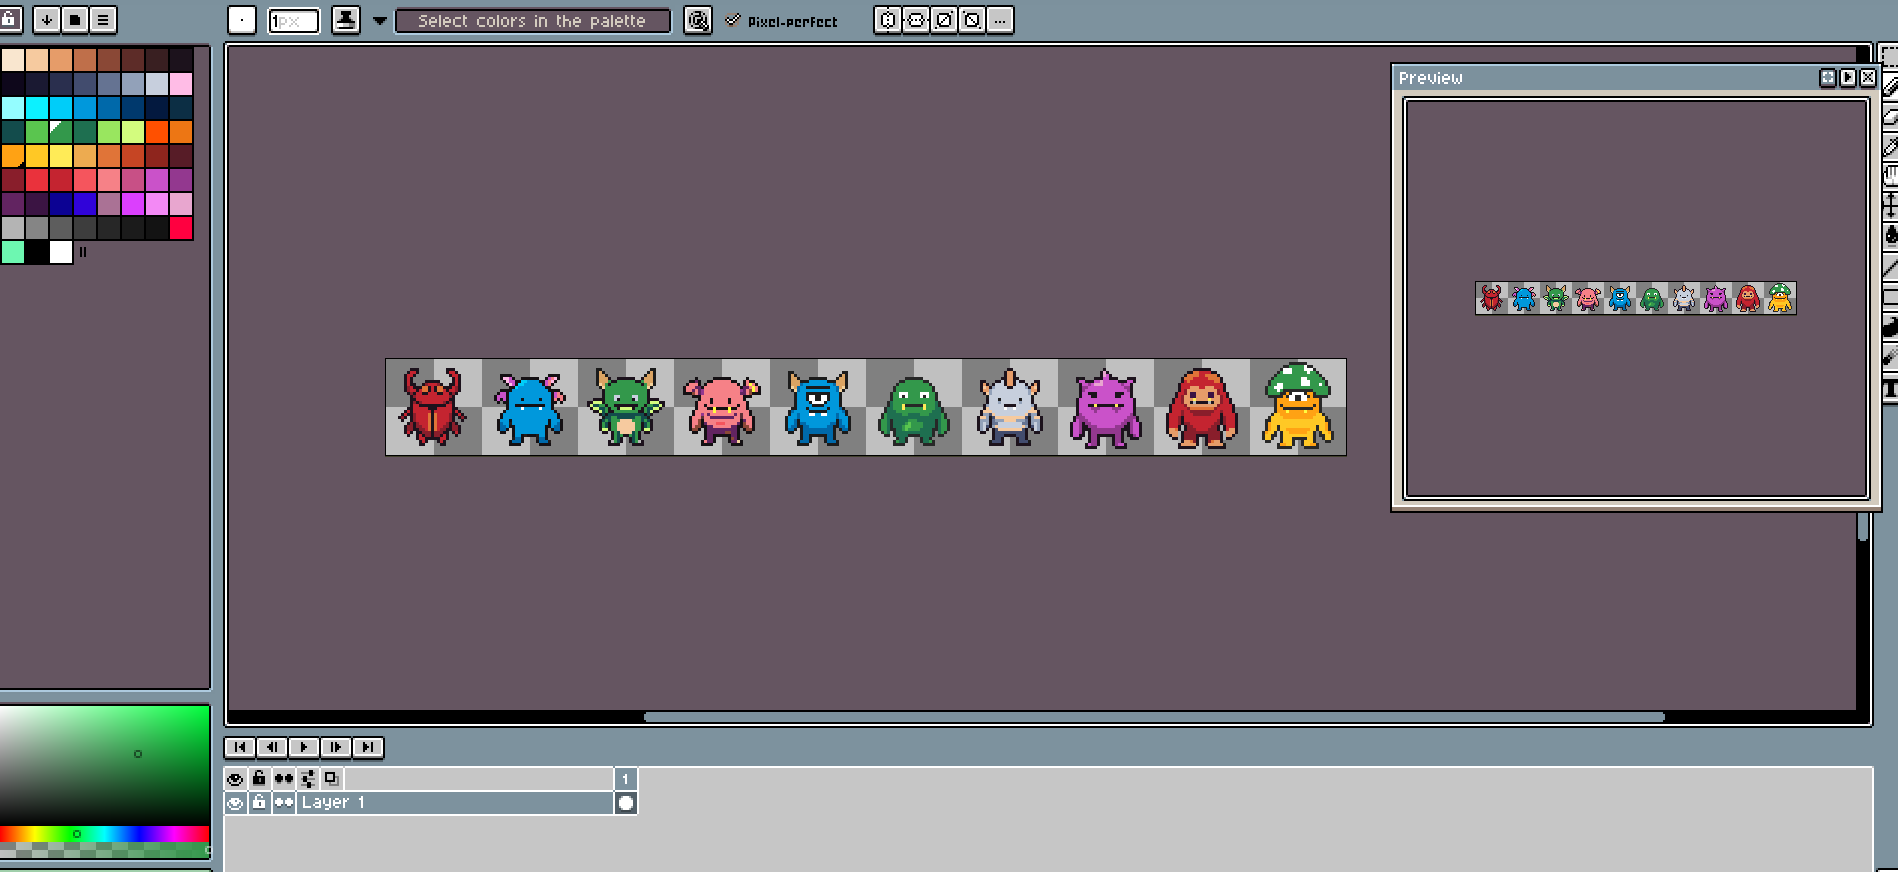Expand the ink options dropdown arrow
Screen dimensions: 1898x872
point(380,21)
